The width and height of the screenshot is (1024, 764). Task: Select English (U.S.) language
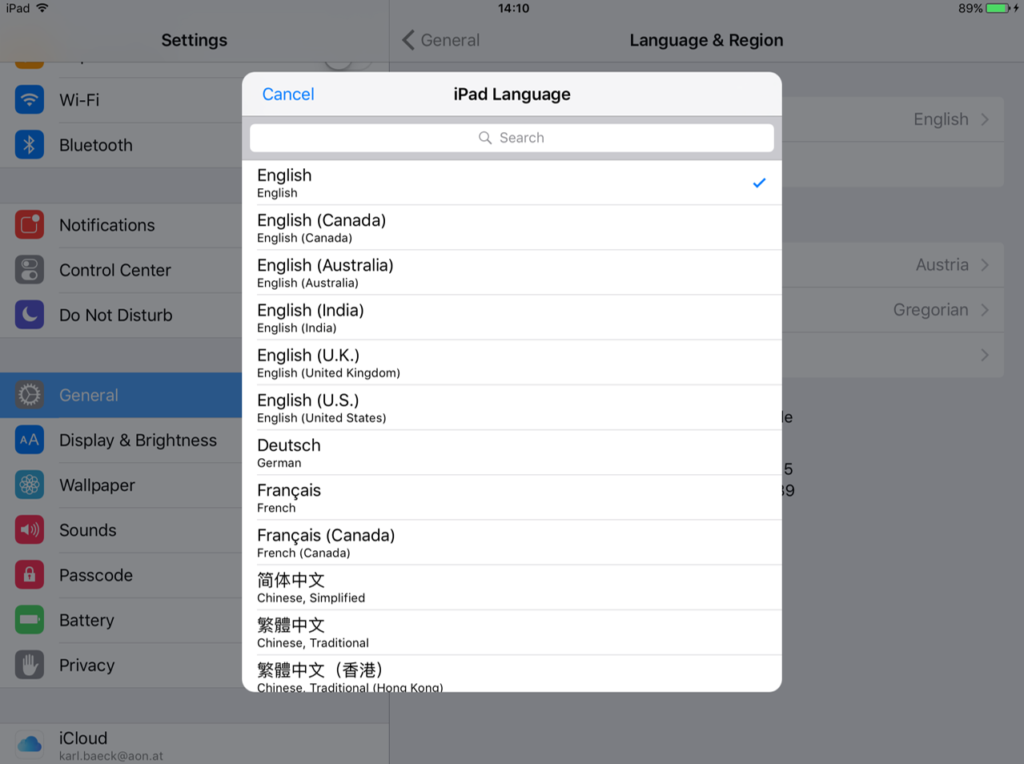pos(512,408)
